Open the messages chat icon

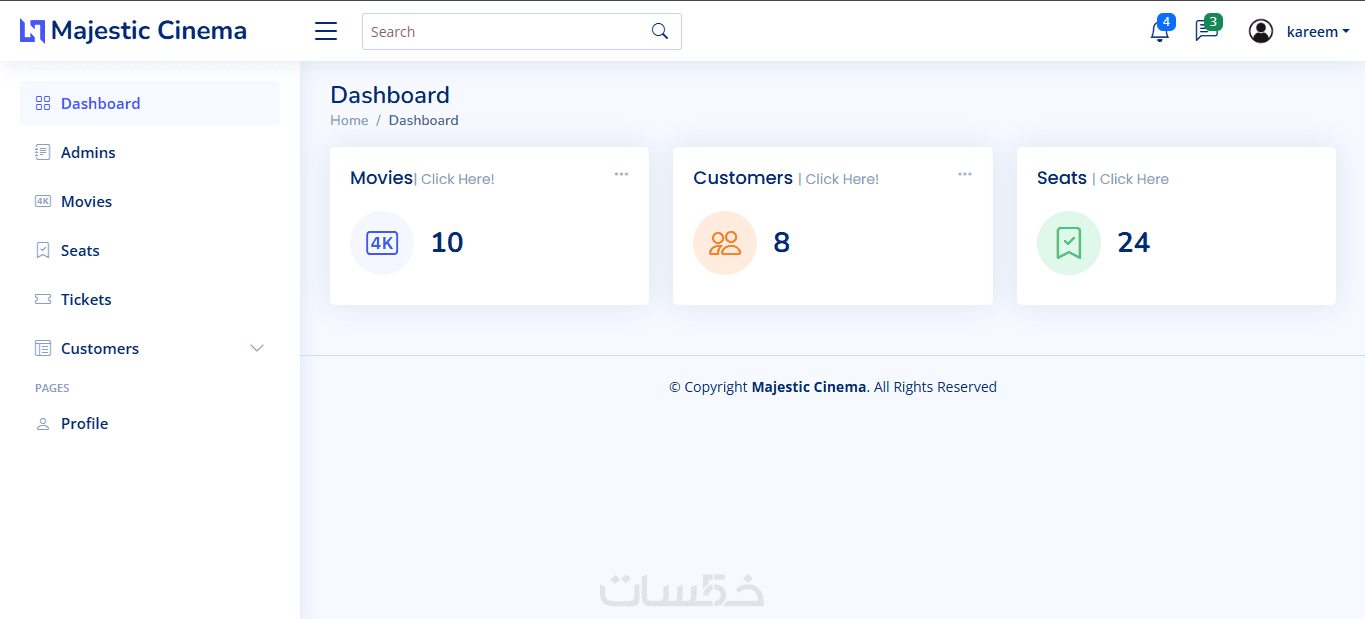(x=1206, y=32)
